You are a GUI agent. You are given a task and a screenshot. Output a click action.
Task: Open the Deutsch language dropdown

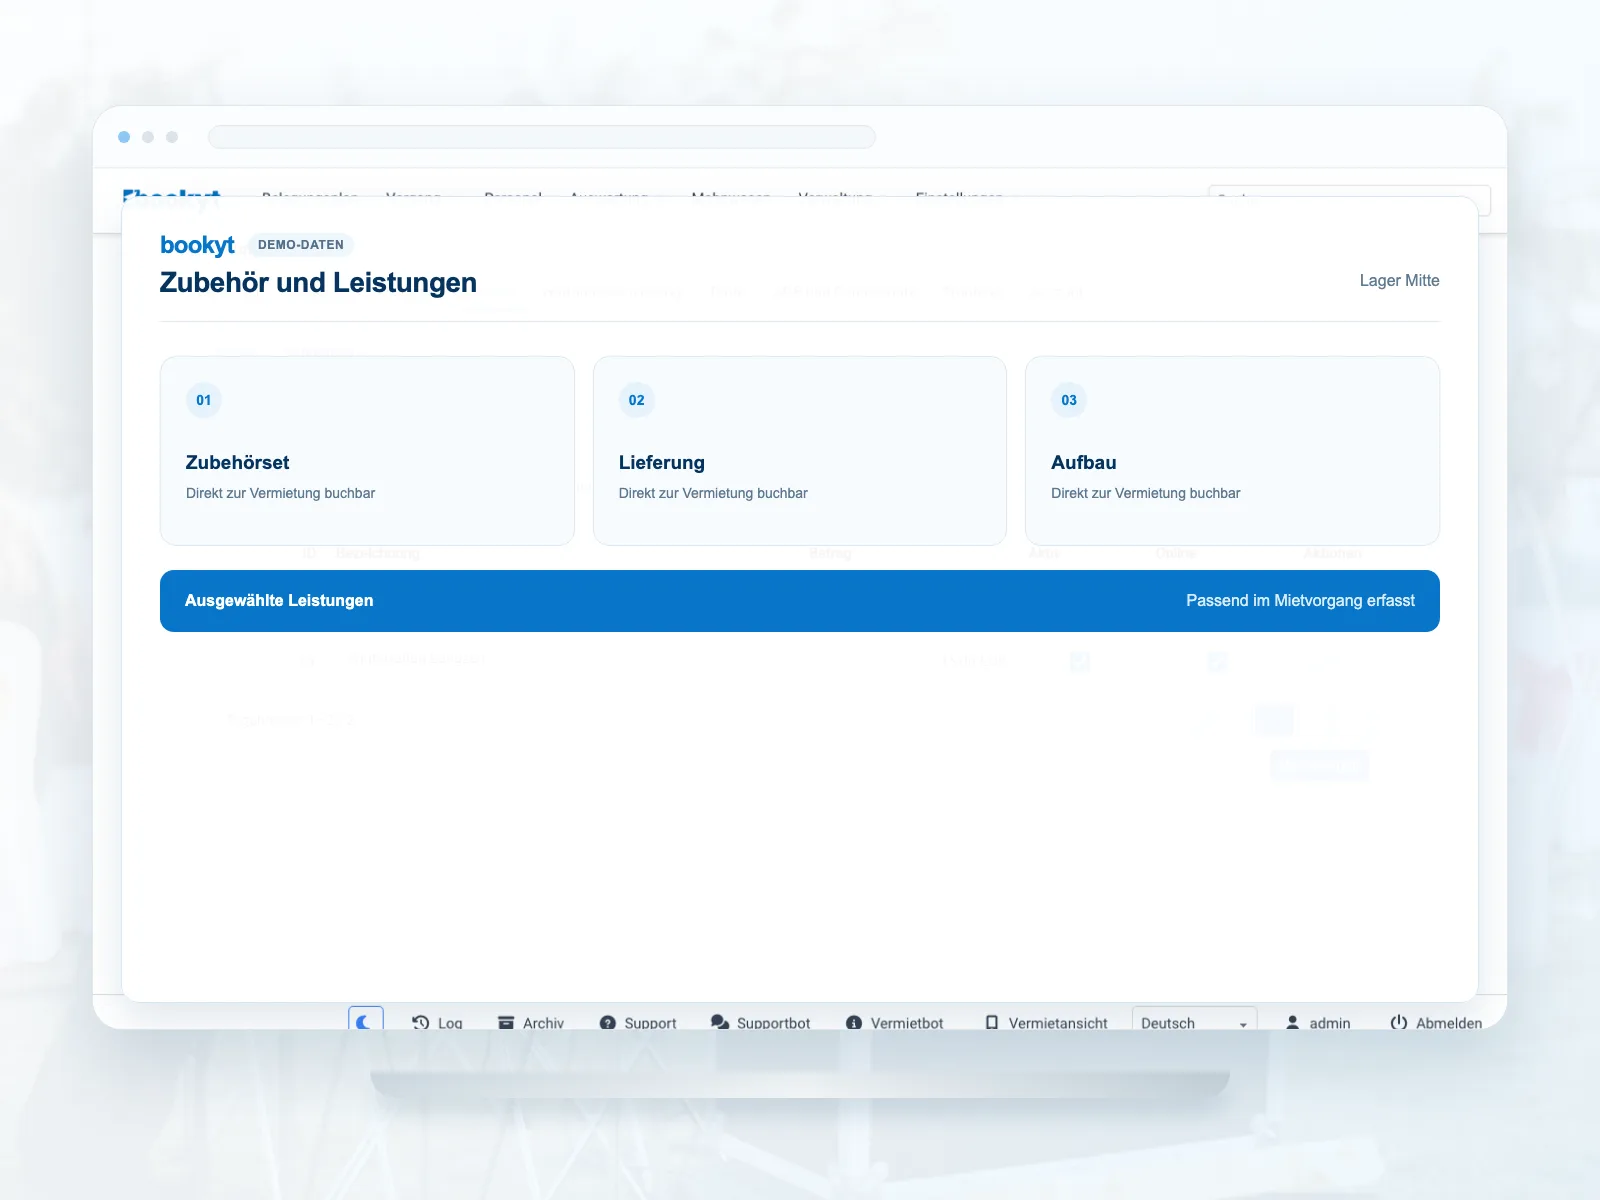tap(1194, 1020)
